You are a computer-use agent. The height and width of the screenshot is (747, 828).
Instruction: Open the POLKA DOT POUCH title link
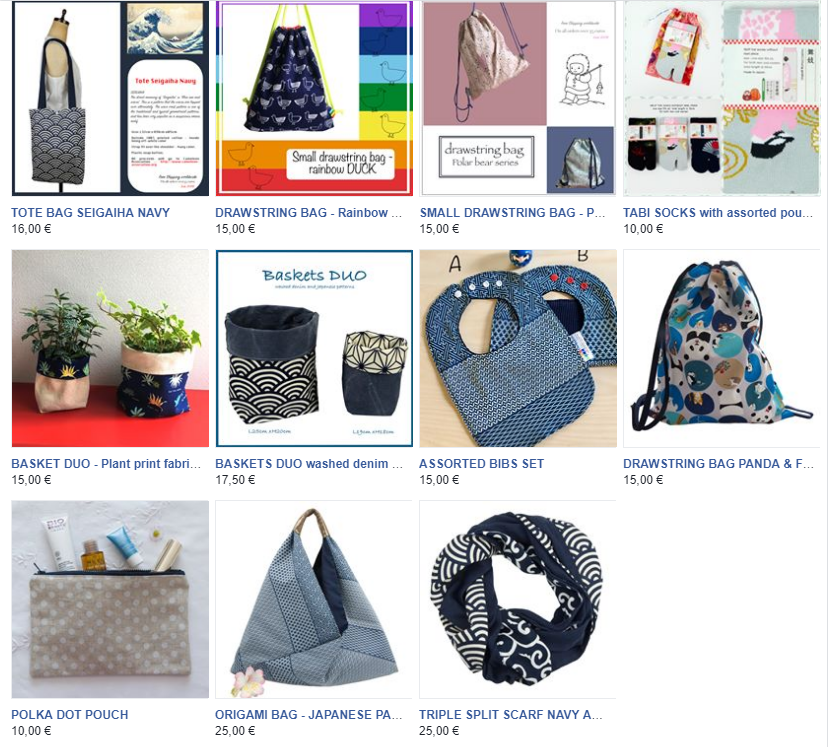[x=70, y=714]
